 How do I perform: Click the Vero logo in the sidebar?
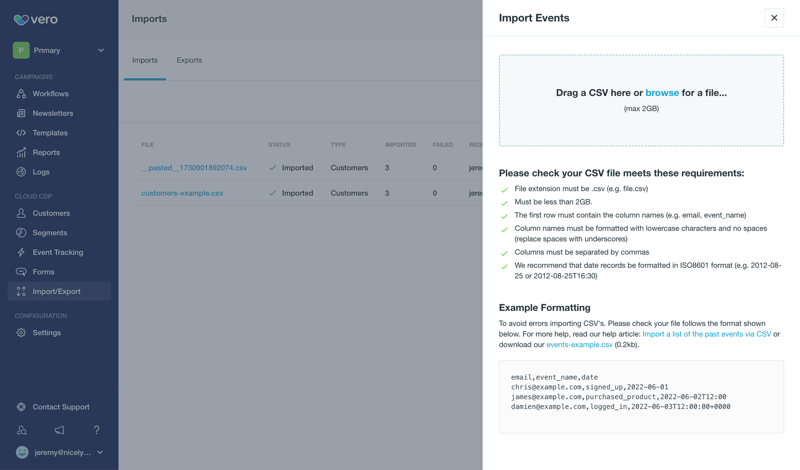(35, 20)
